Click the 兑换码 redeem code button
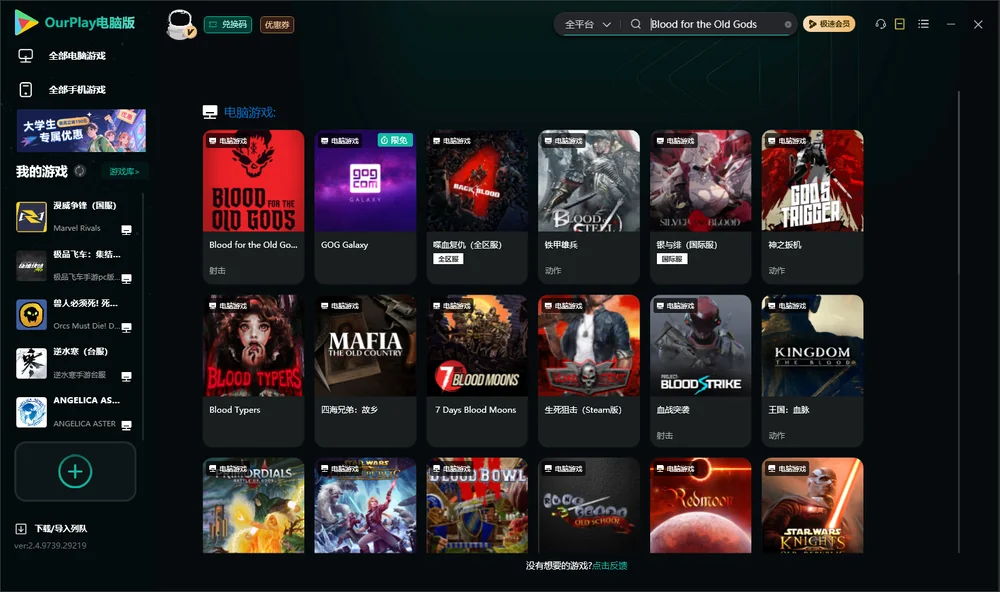Viewport: 1000px width, 592px height. 228,24
